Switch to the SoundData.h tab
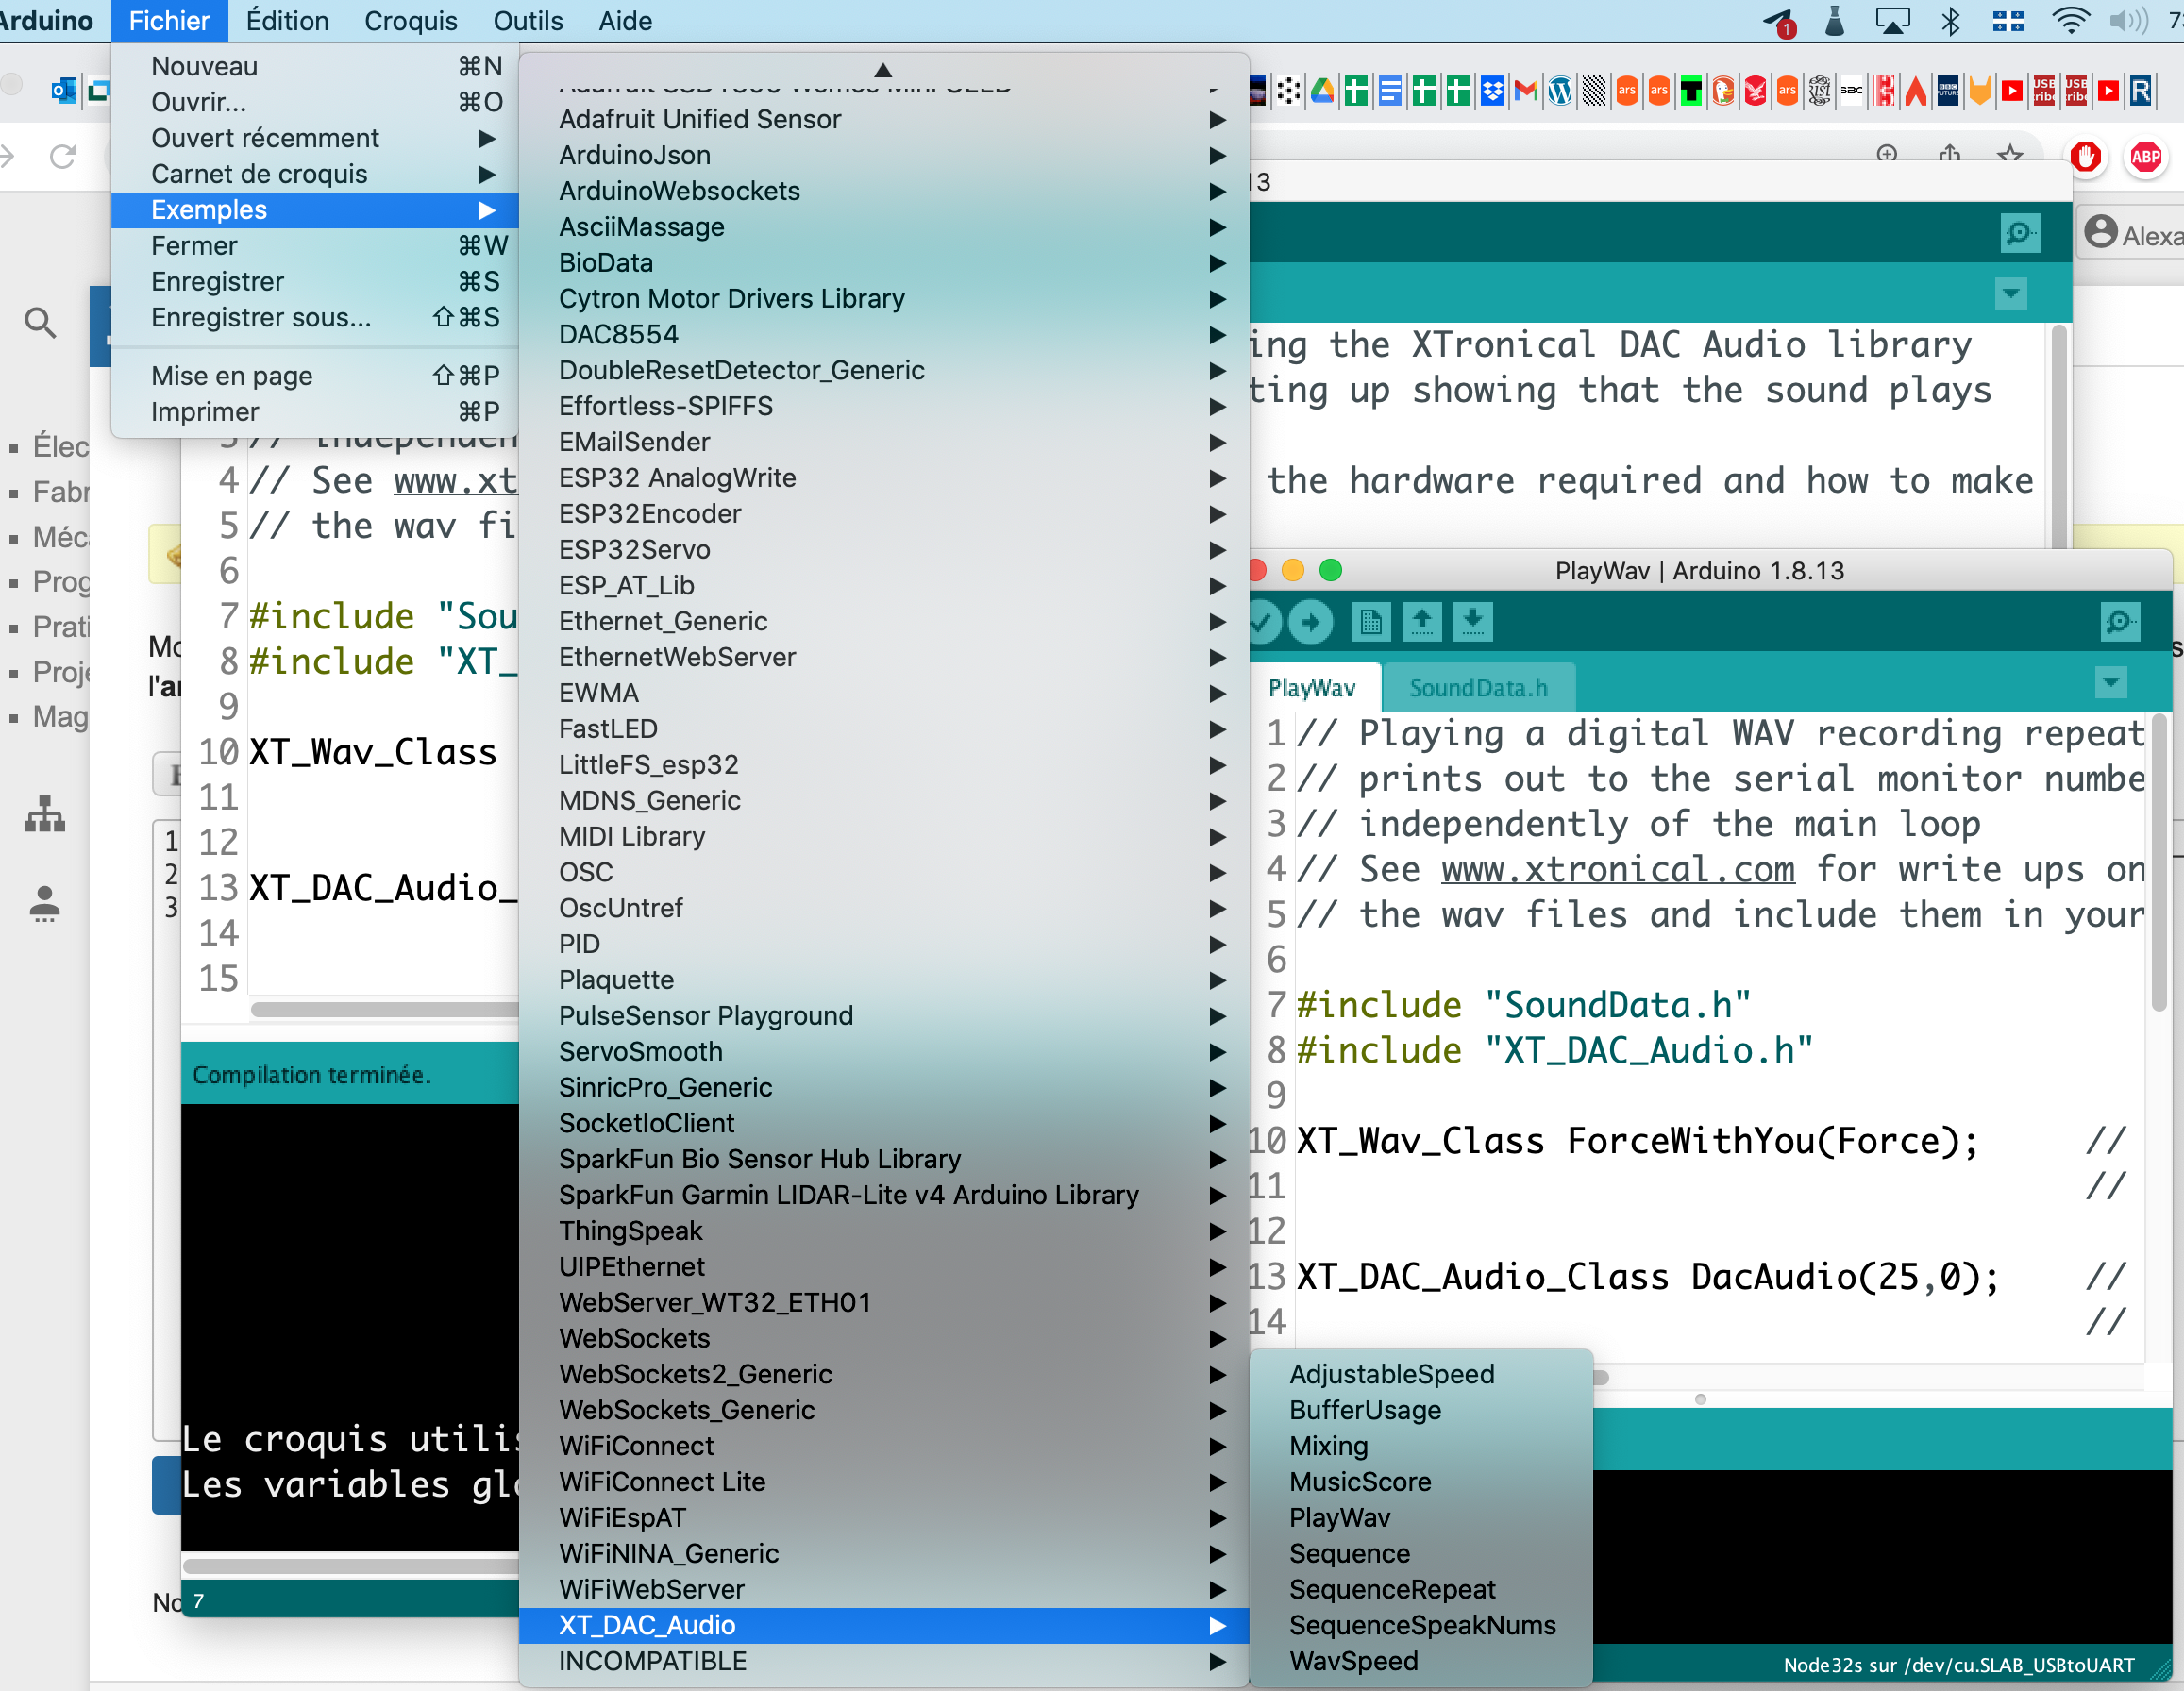This screenshot has height=1691, width=2184. pos(1477,688)
